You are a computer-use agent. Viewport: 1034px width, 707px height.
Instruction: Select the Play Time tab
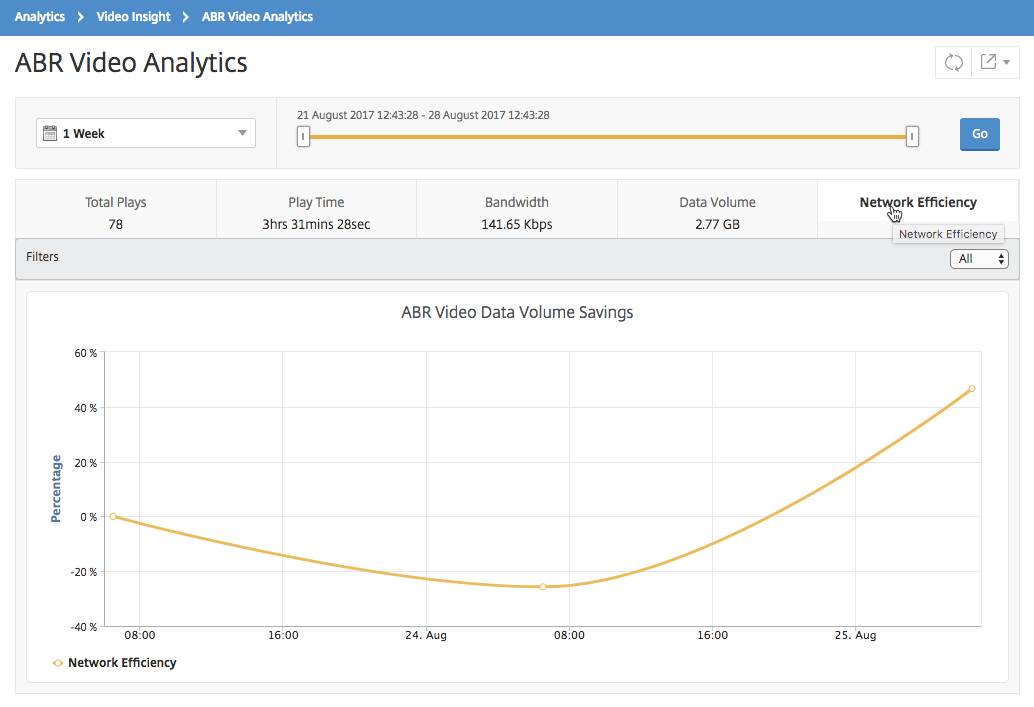point(317,212)
